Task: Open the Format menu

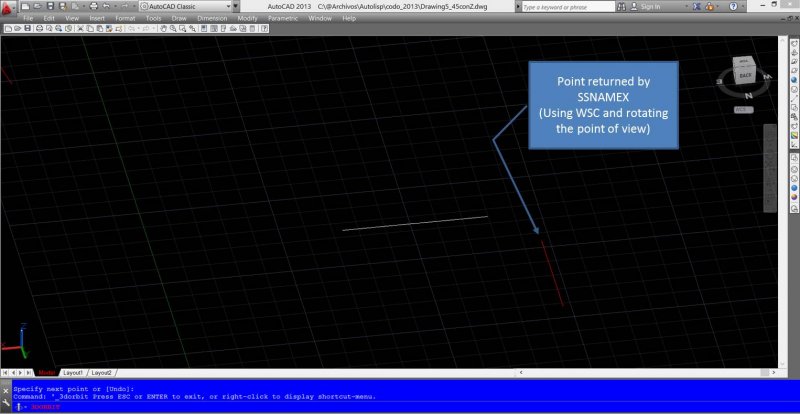Action: (125, 18)
